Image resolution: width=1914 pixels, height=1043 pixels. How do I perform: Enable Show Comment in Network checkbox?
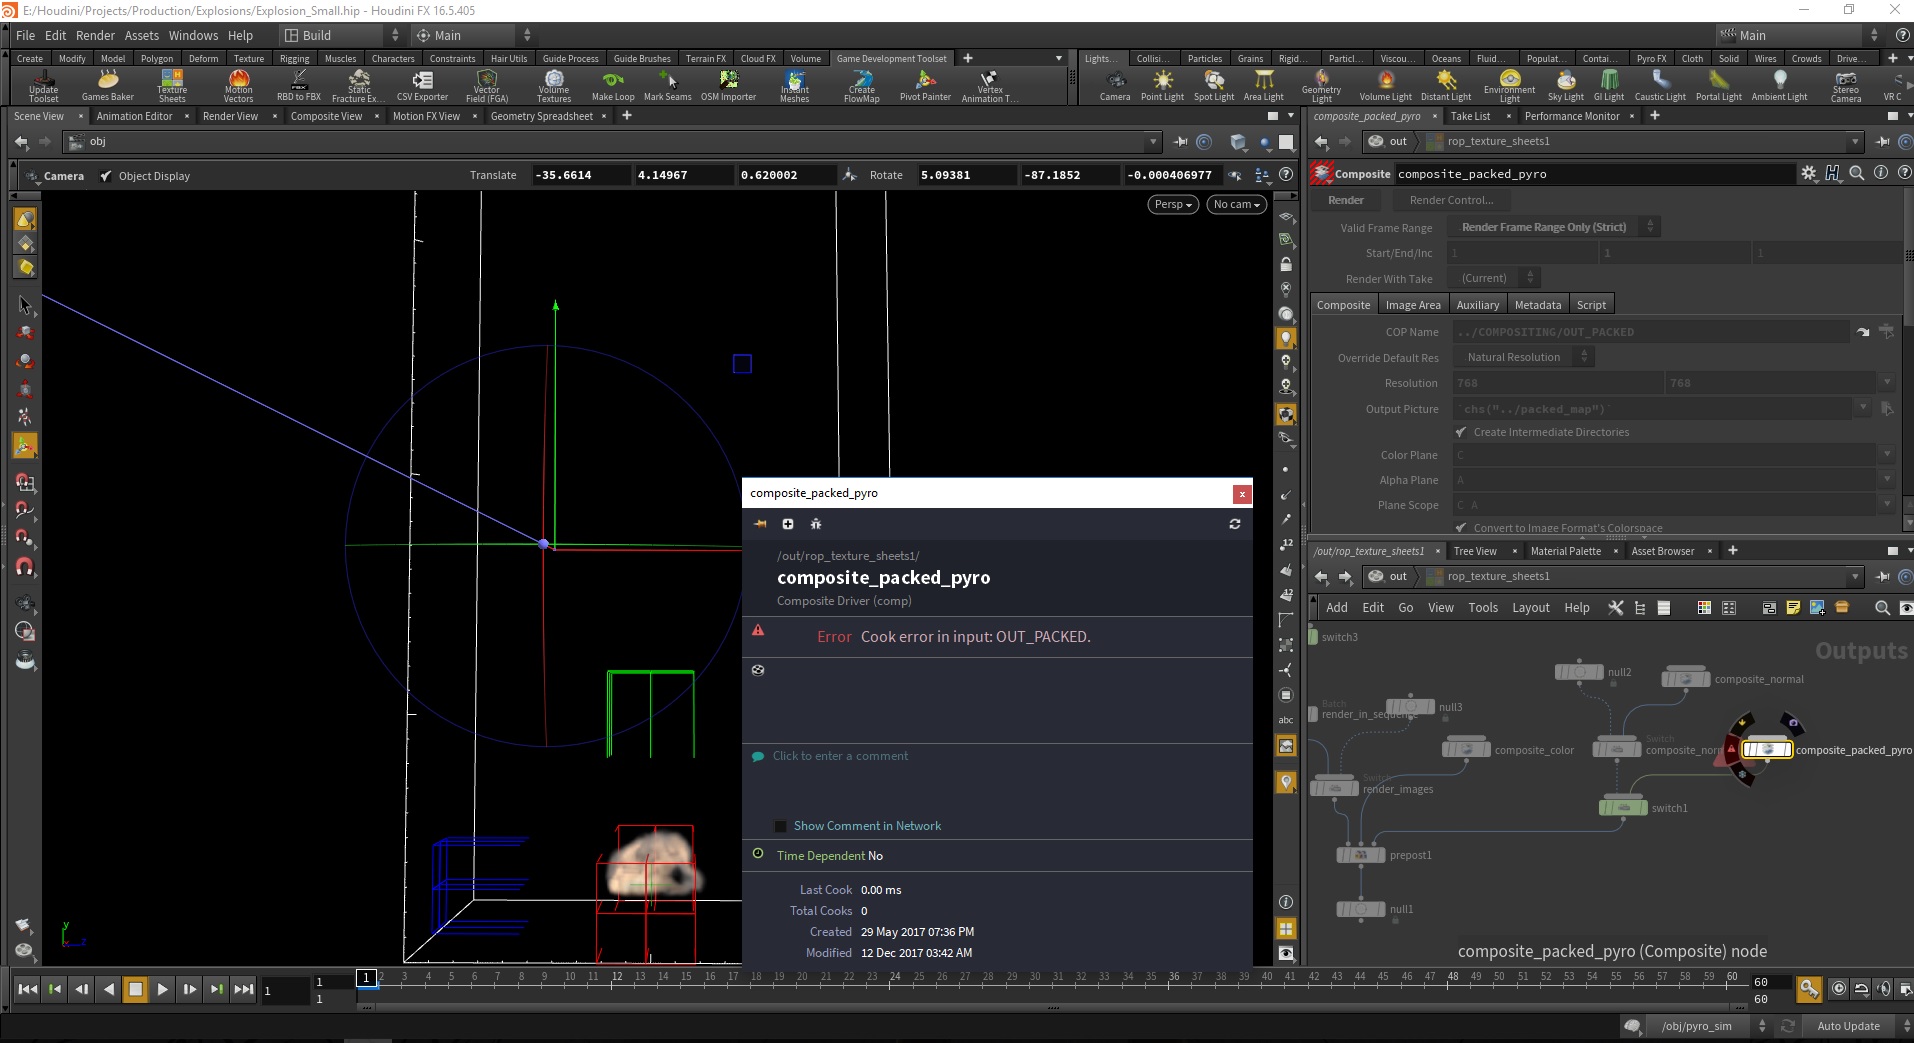tap(781, 826)
